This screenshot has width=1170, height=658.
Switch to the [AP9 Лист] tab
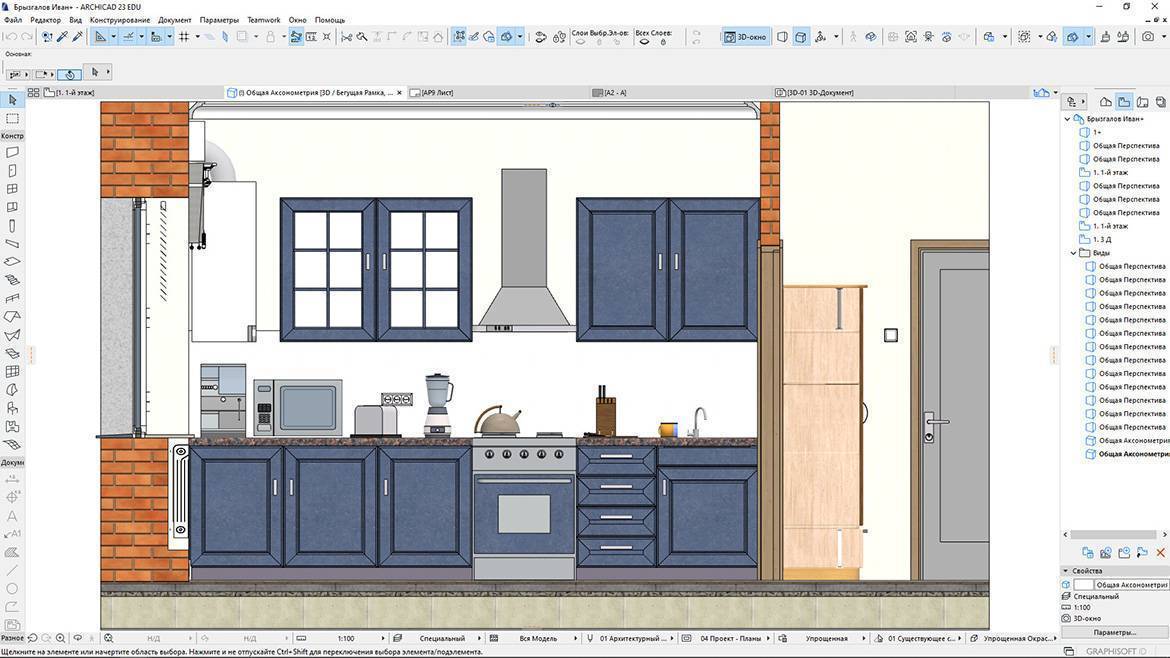[x=437, y=92]
